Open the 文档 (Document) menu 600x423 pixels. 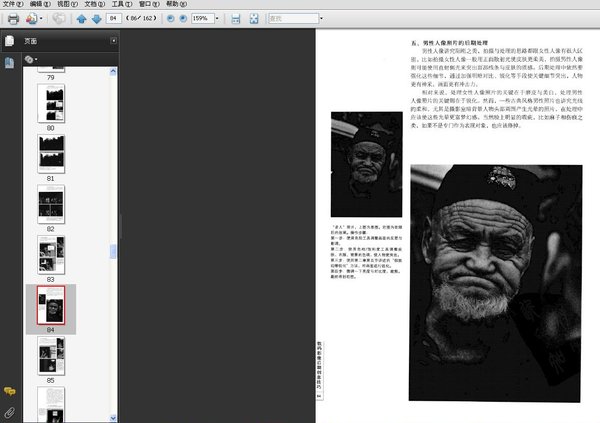(95, 4)
